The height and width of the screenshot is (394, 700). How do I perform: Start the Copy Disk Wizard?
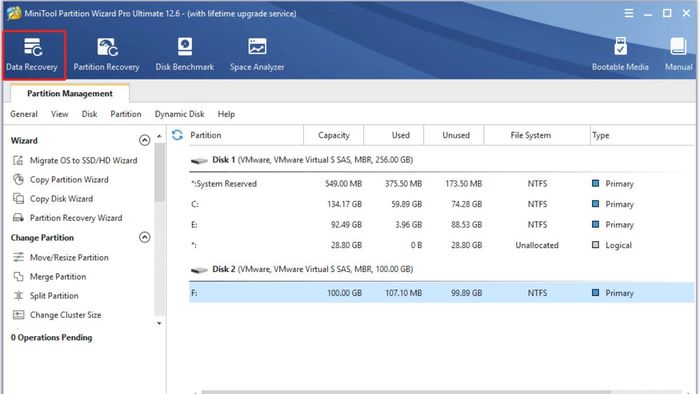pyautogui.click(x=61, y=199)
